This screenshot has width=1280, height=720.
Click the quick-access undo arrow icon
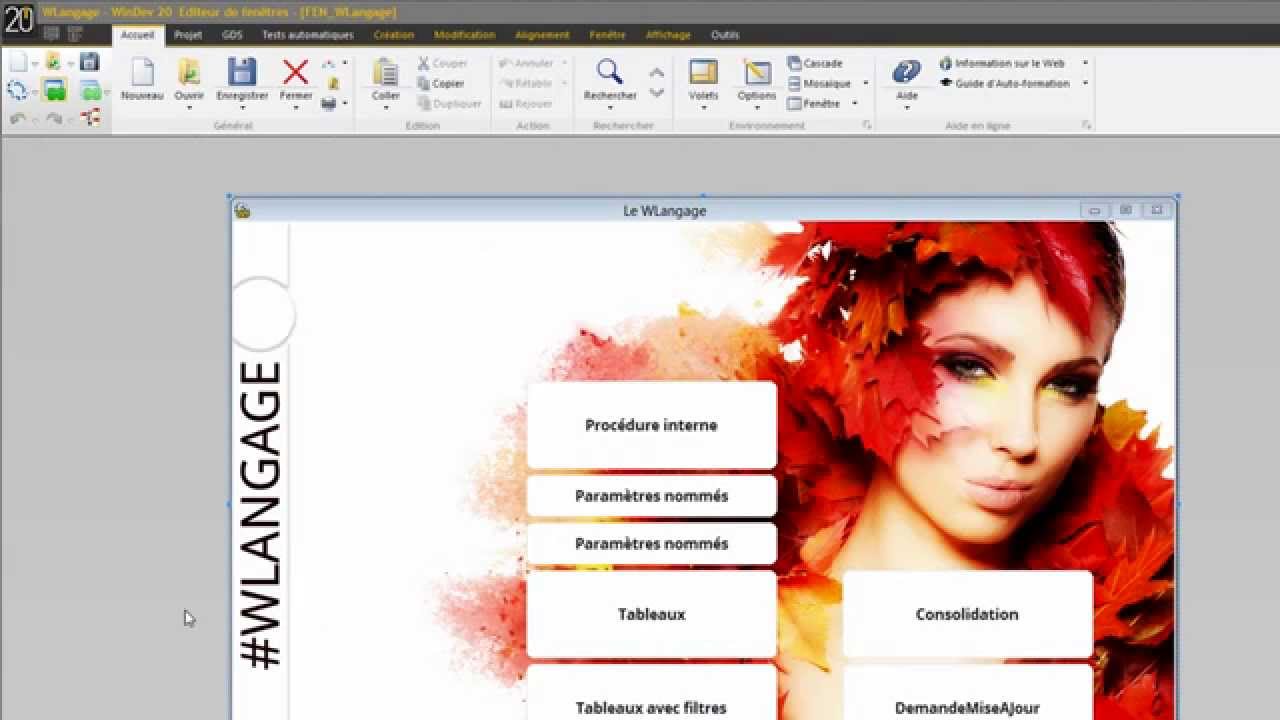[x=18, y=118]
